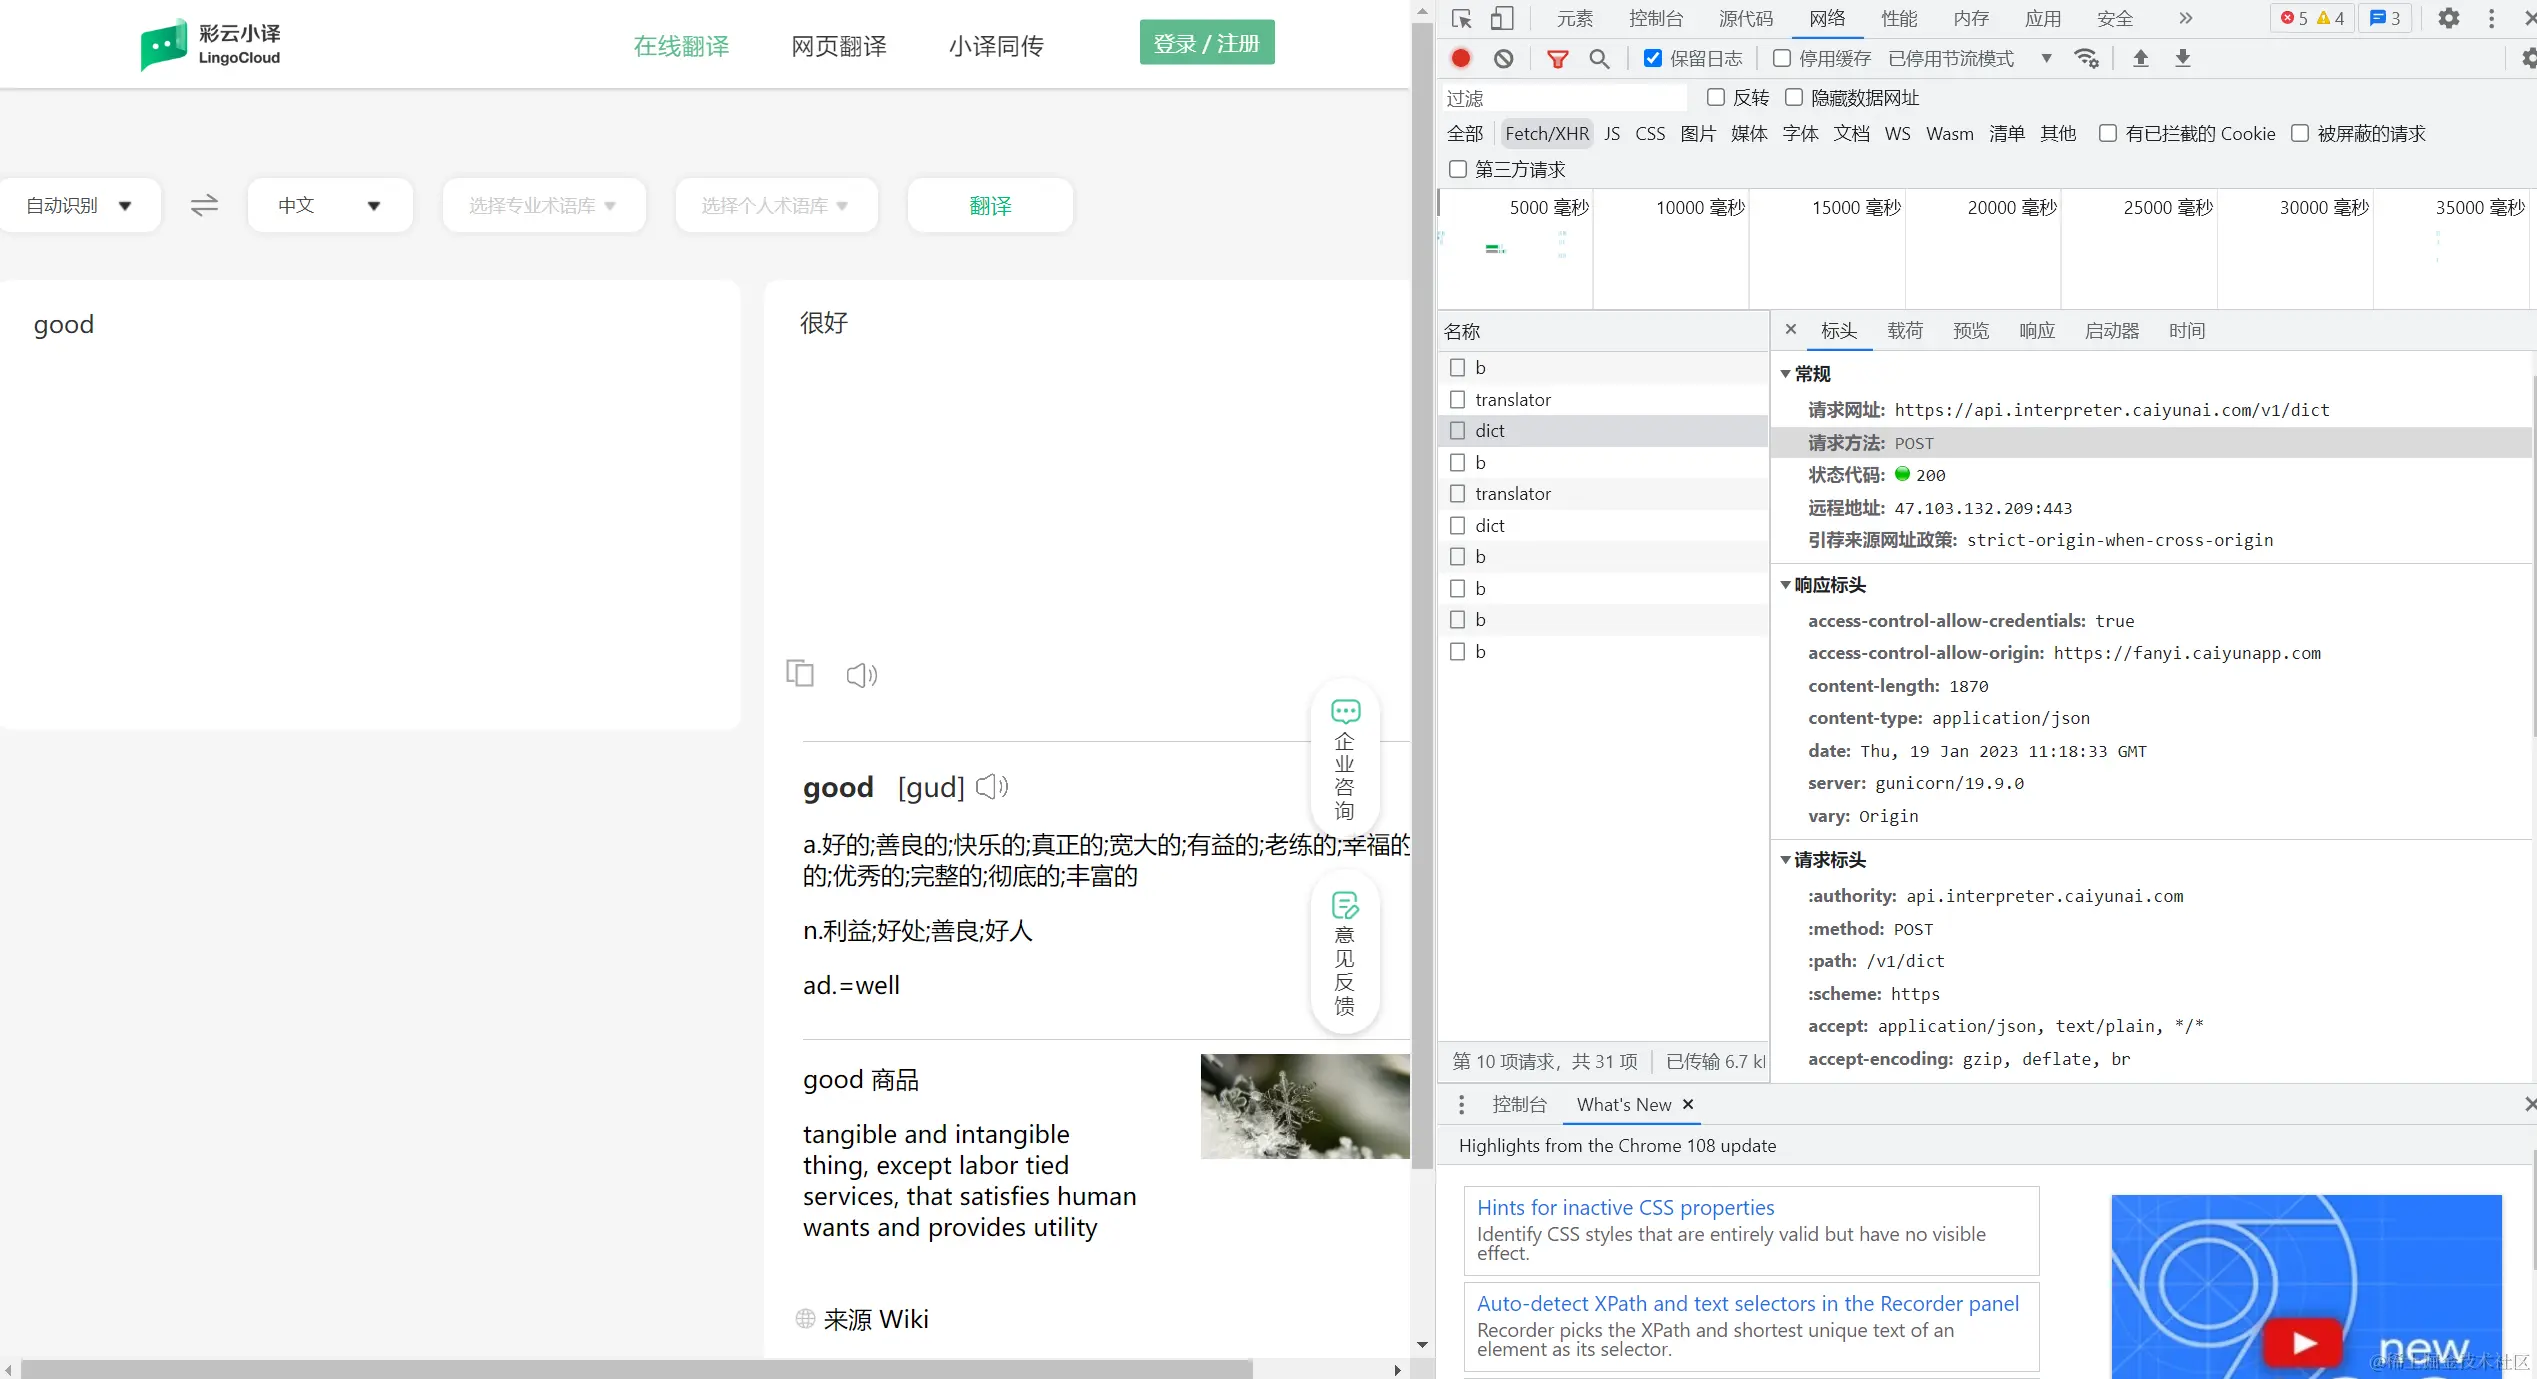The image size is (2537, 1379).
Task: Toggle the device emulation toolbar
Action: [1502, 18]
